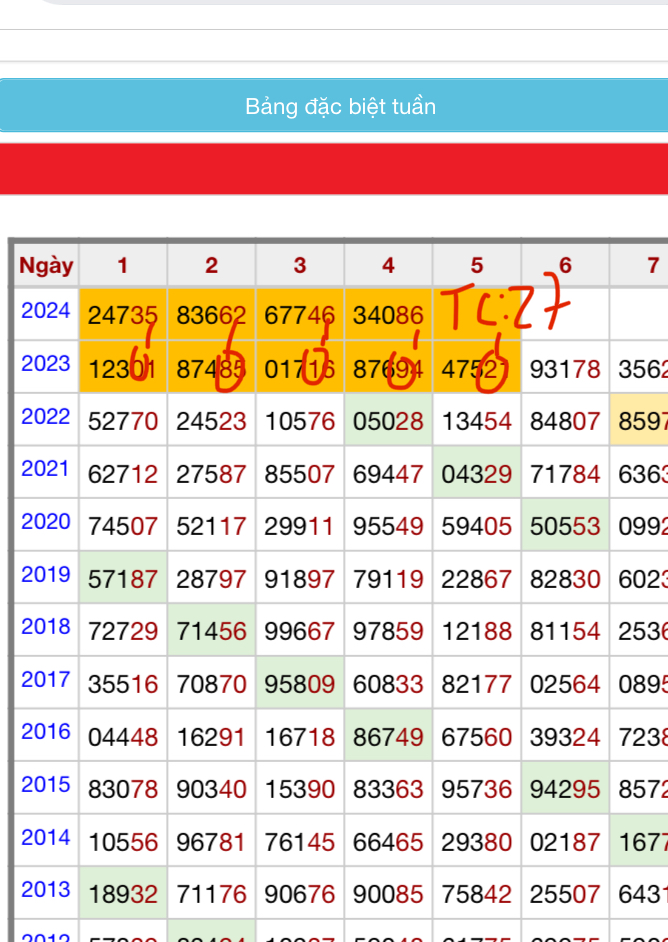This screenshot has width=668, height=942.
Task: Click the green cell showing 86749
Action: coord(388,738)
